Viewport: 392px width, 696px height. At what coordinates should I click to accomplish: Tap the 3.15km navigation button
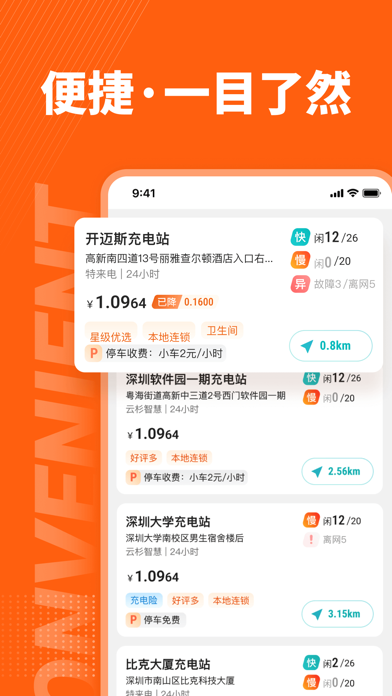[x=337, y=614]
